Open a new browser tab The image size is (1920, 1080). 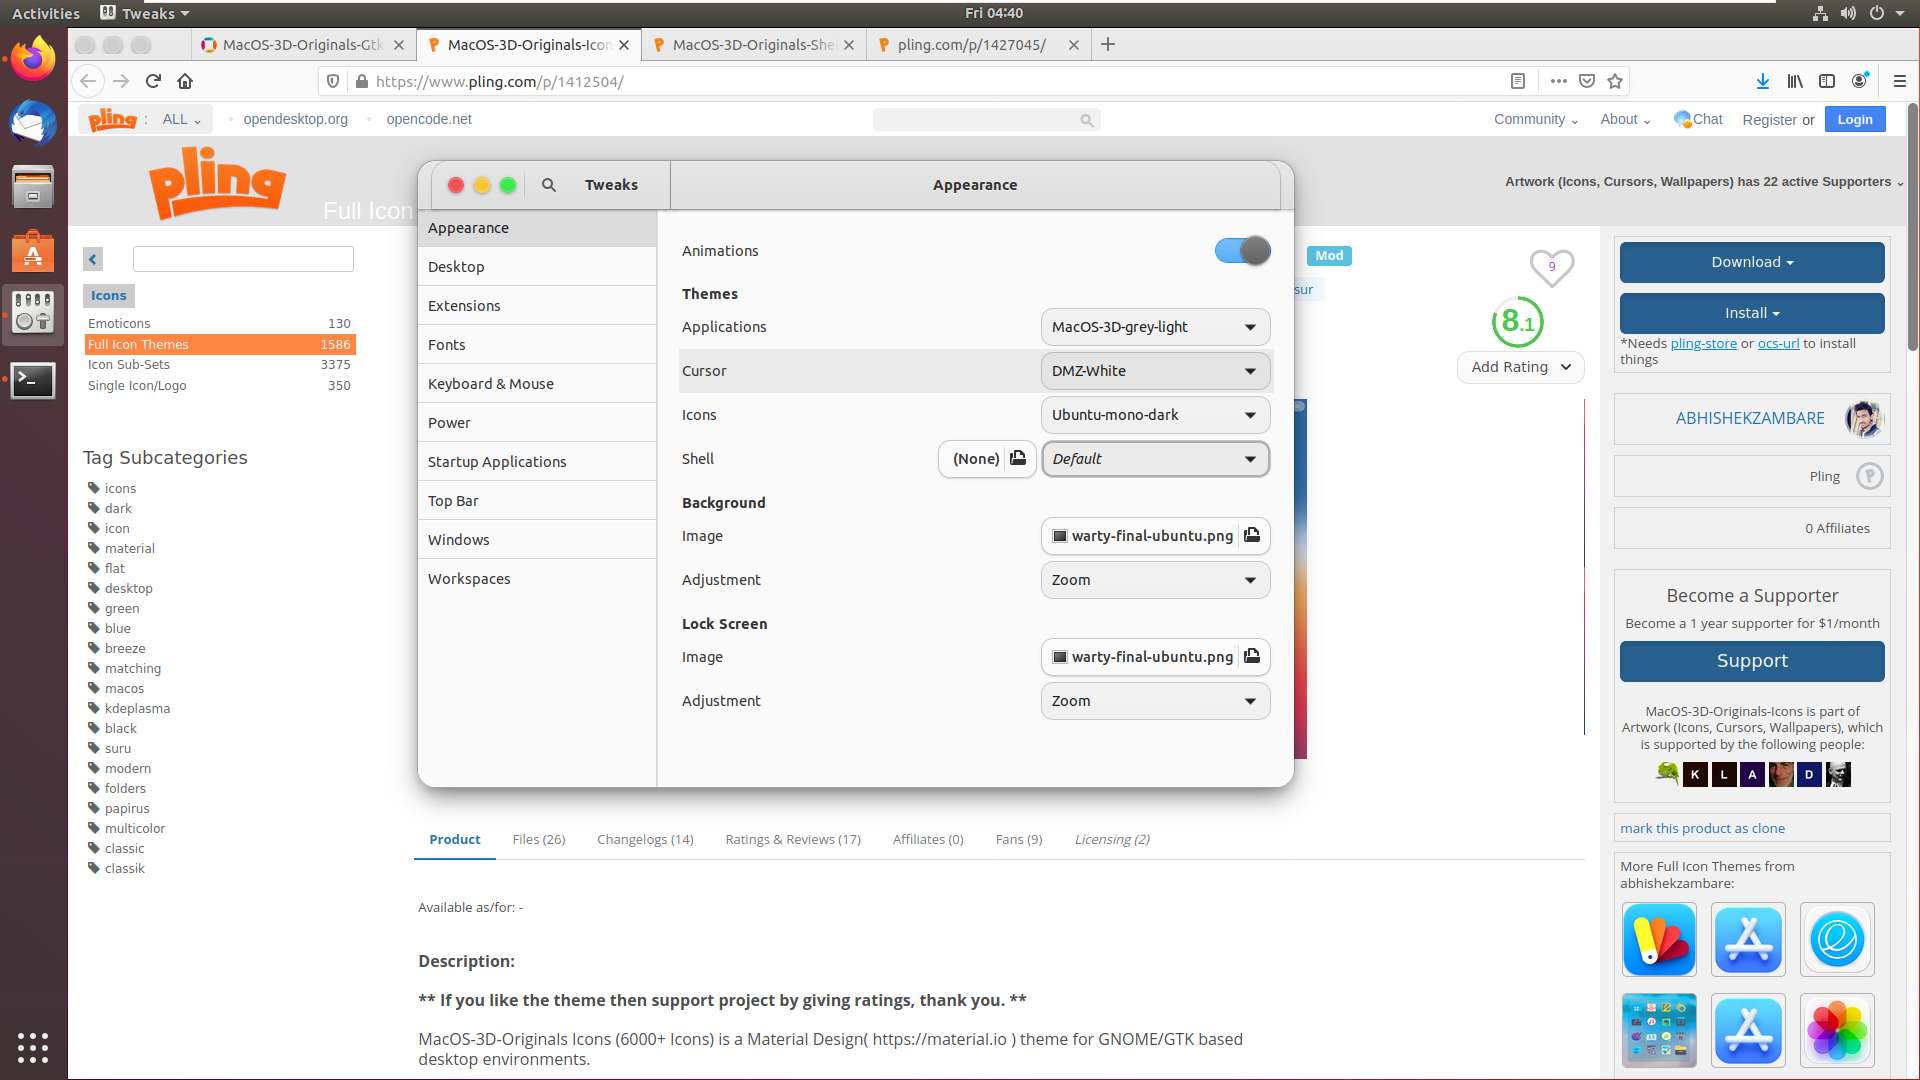1108,44
